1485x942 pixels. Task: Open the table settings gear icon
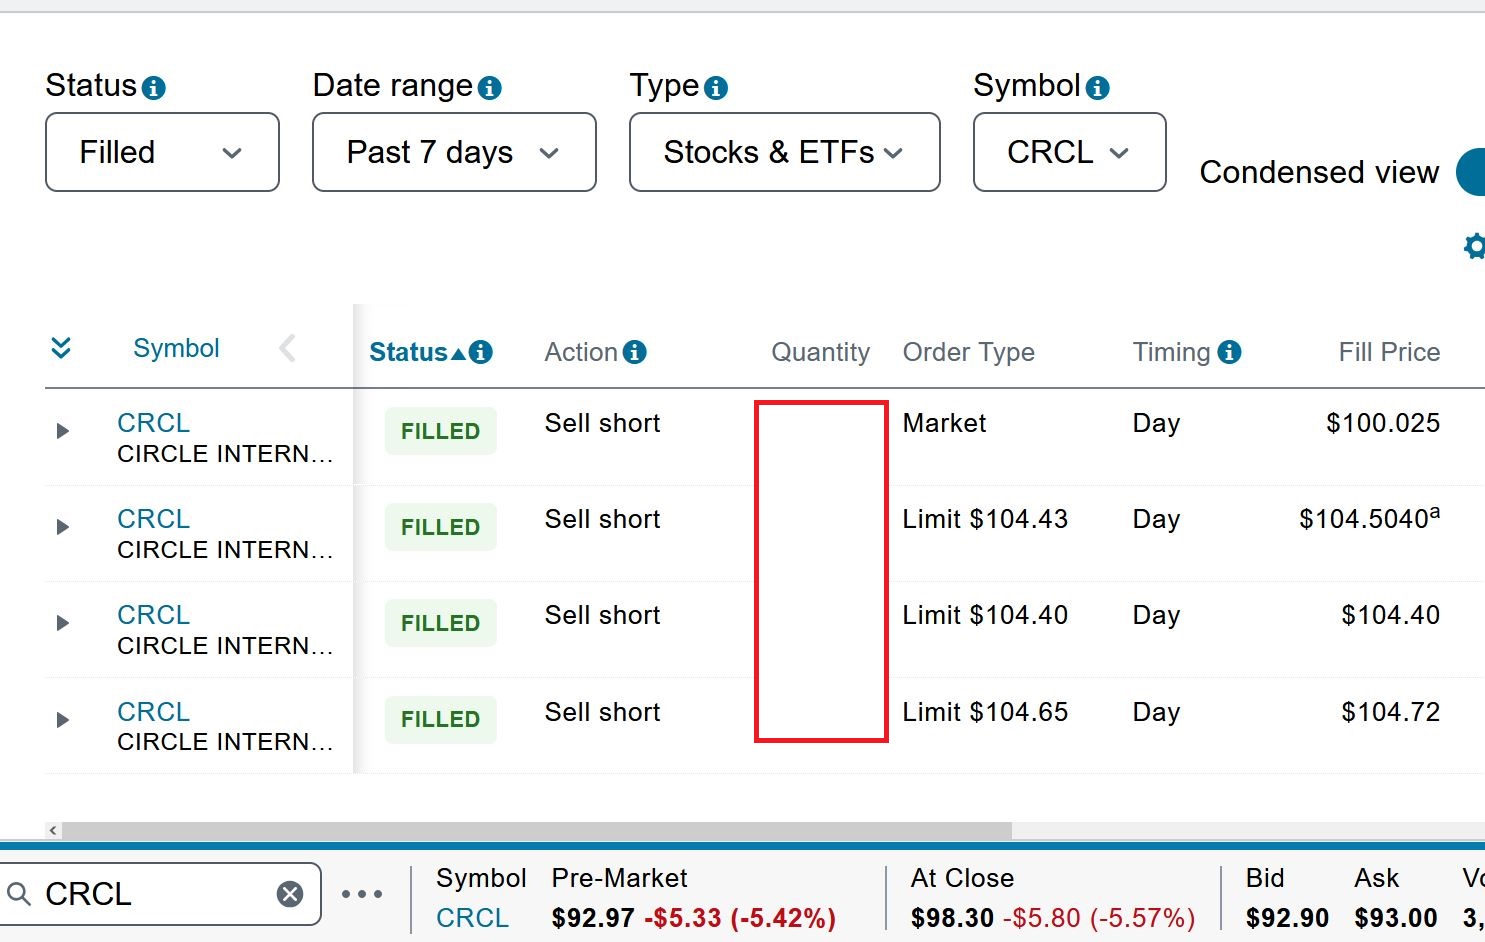(x=1474, y=246)
